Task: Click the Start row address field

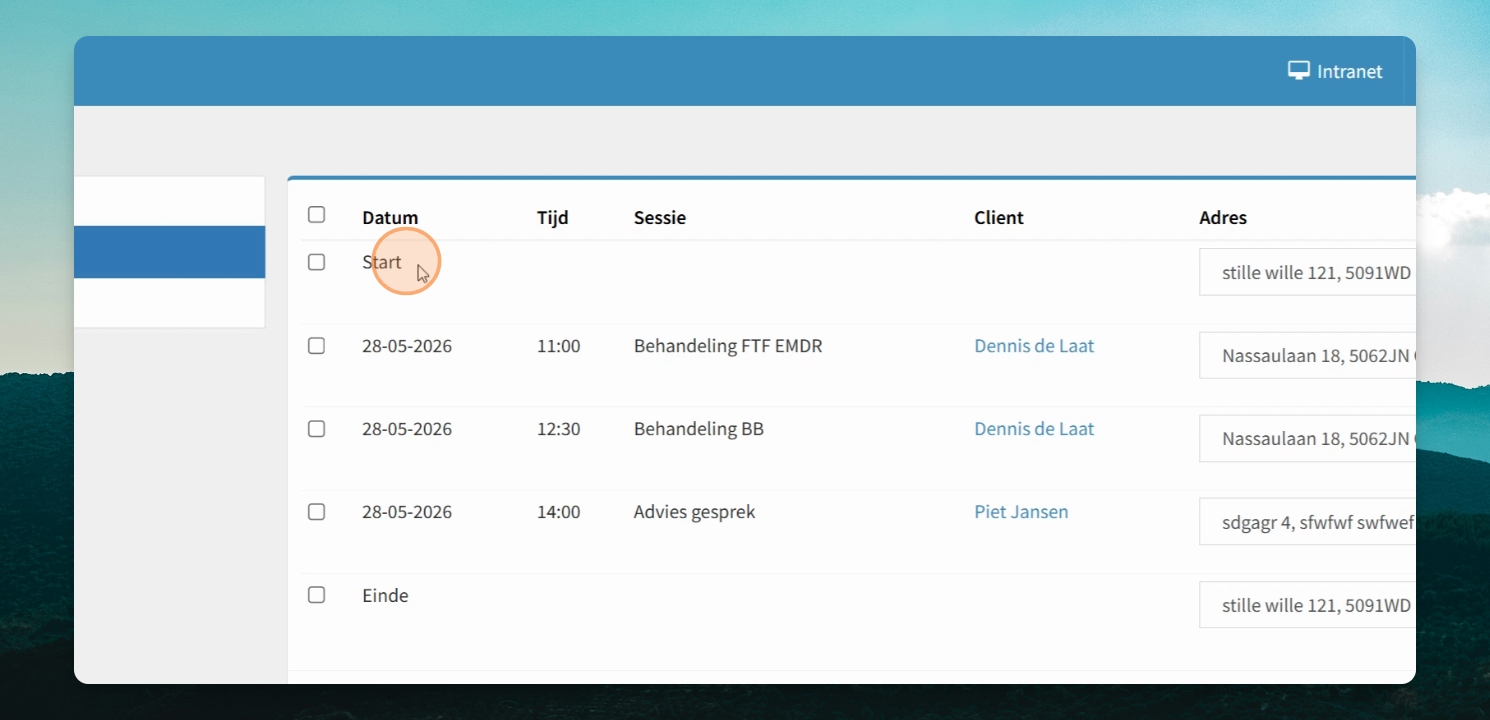Action: pos(1307,272)
